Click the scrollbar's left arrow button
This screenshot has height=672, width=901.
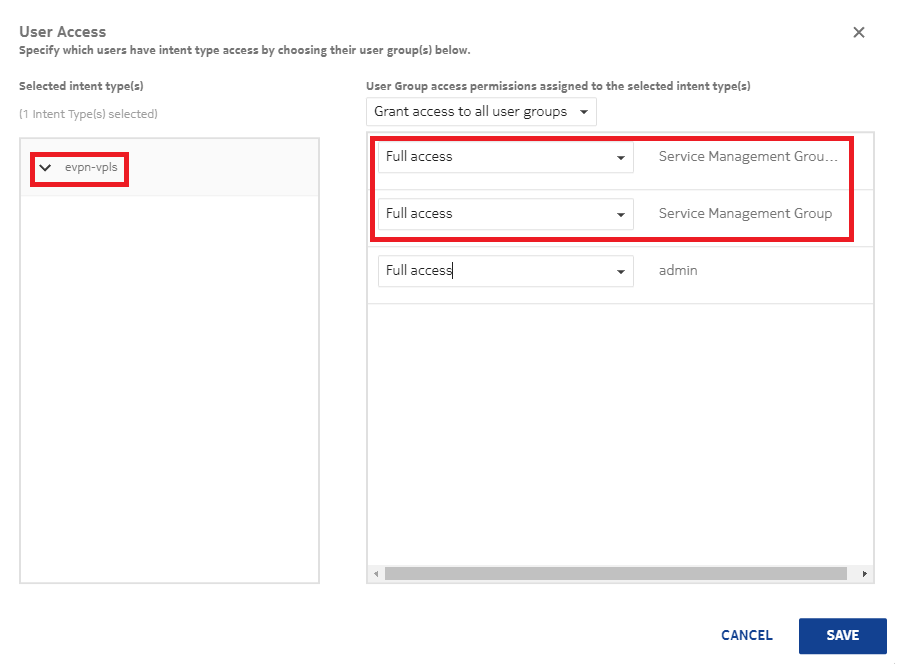pos(377,574)
